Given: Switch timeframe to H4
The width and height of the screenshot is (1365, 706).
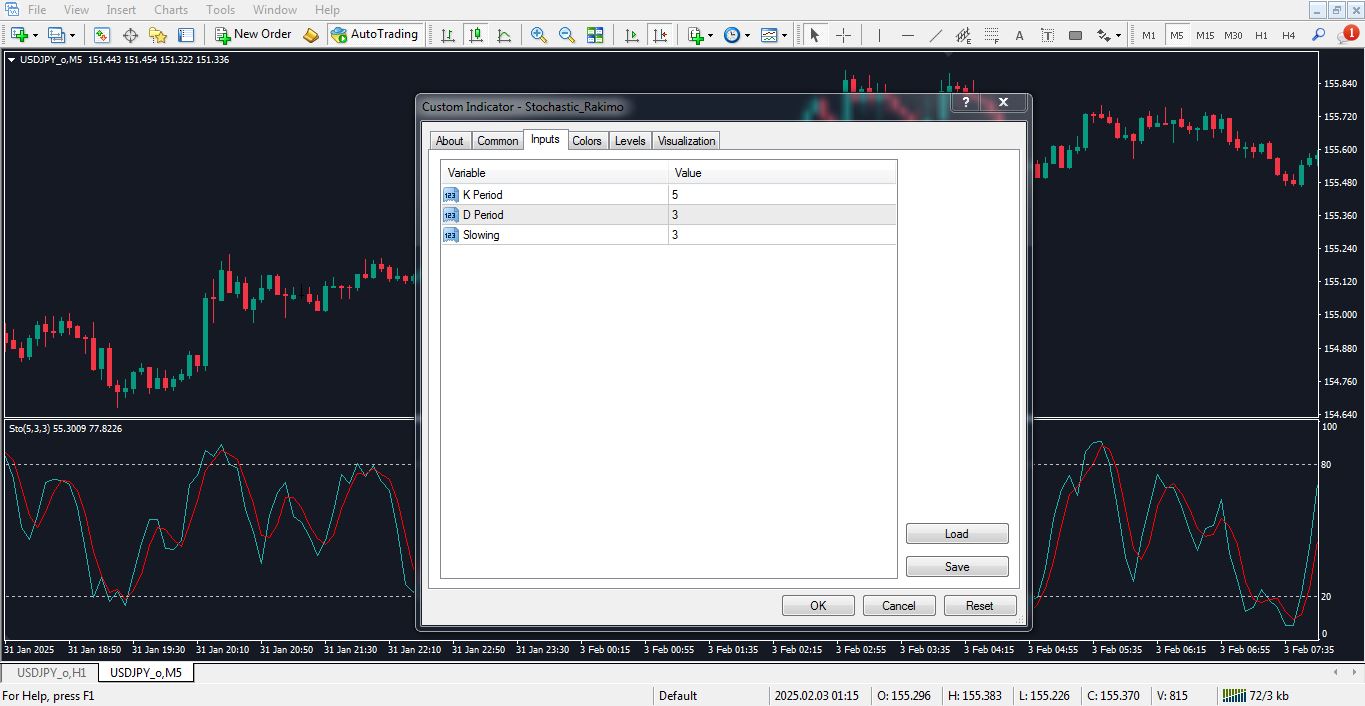Looking at the screenshot, I should (x=1289, y=35).
